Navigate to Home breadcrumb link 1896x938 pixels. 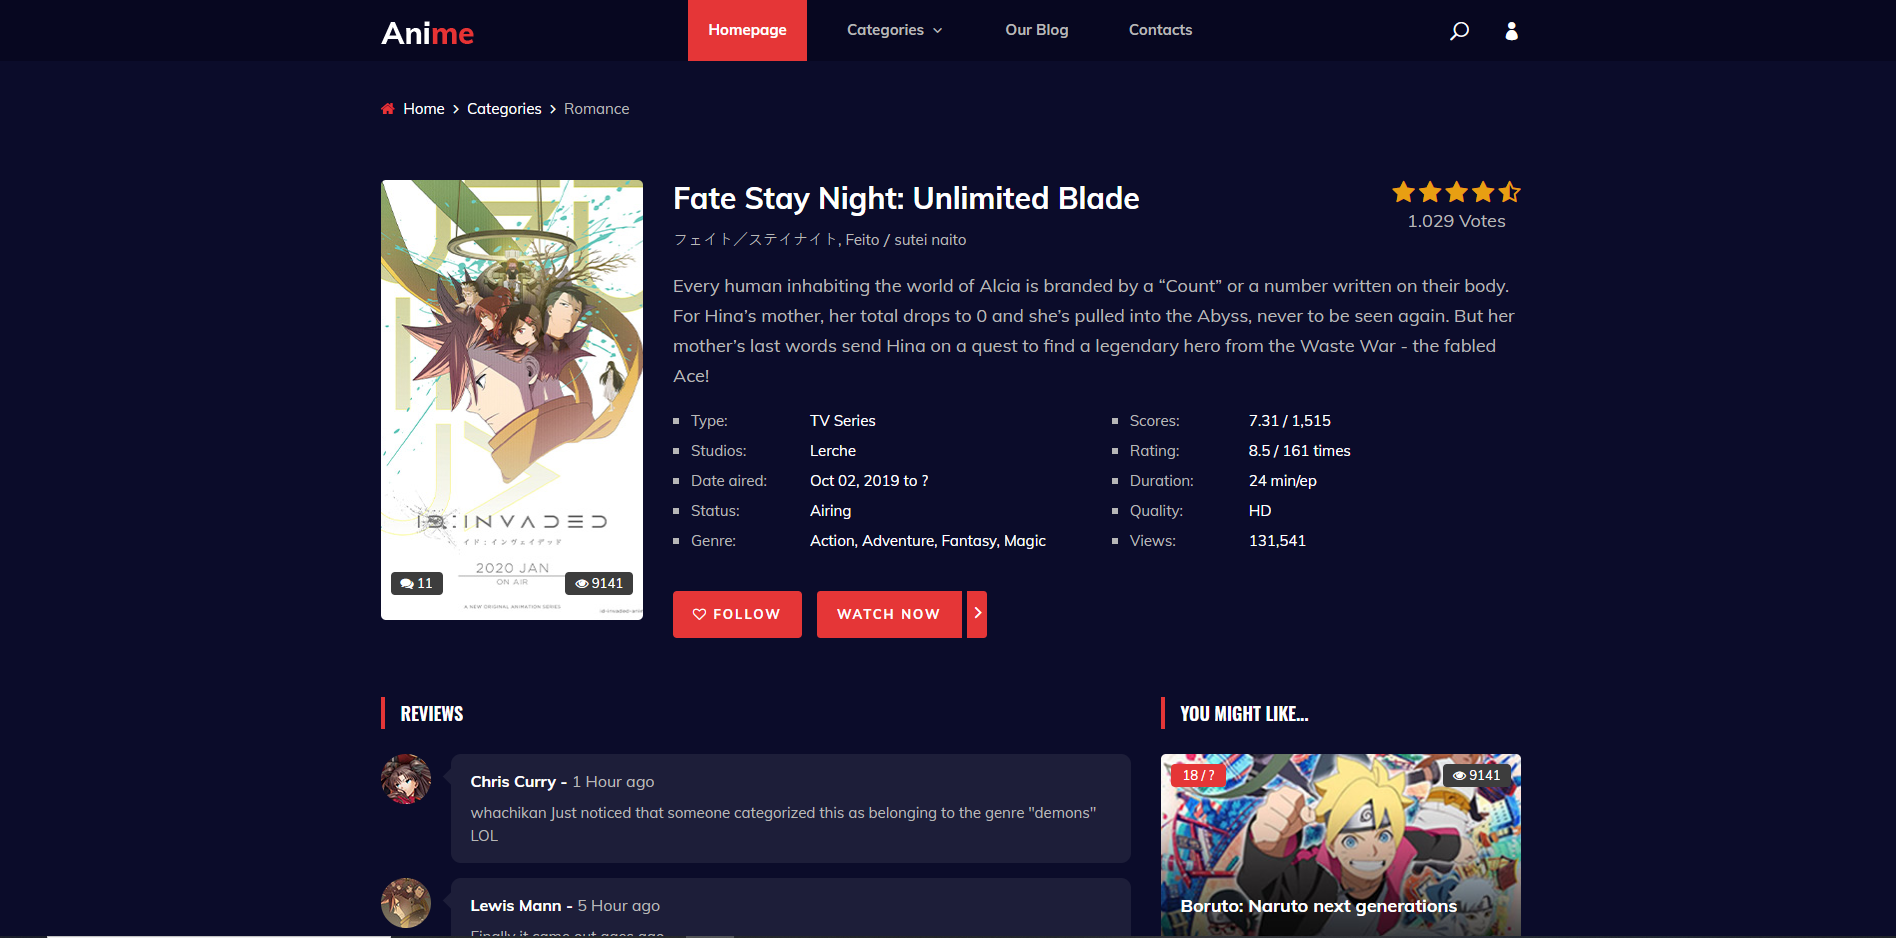pyautogui.click(x=424, y=109)
